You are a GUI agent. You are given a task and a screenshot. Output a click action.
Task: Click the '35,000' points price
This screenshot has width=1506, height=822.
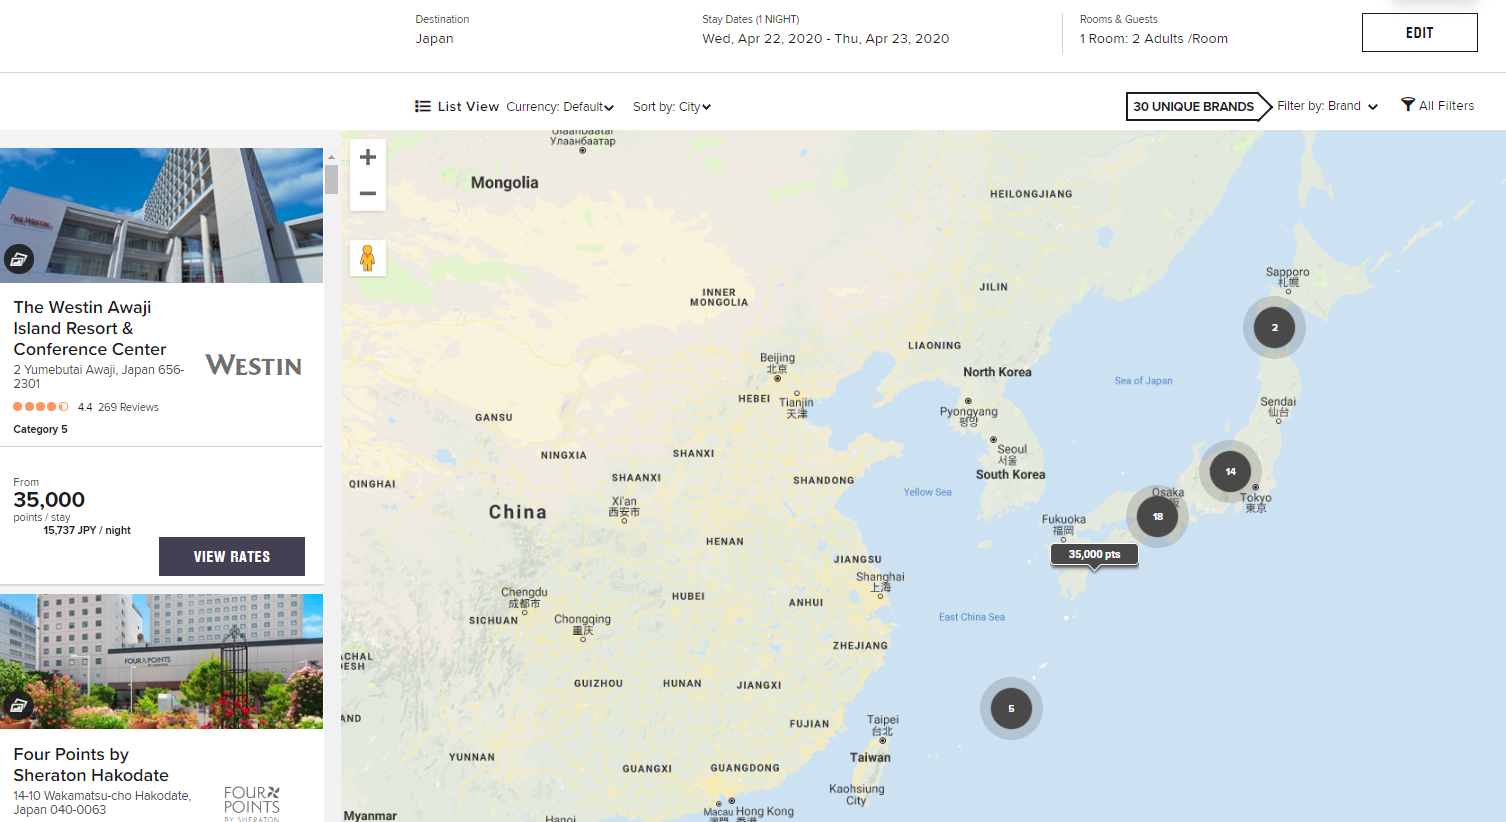[x=49, y=500]
